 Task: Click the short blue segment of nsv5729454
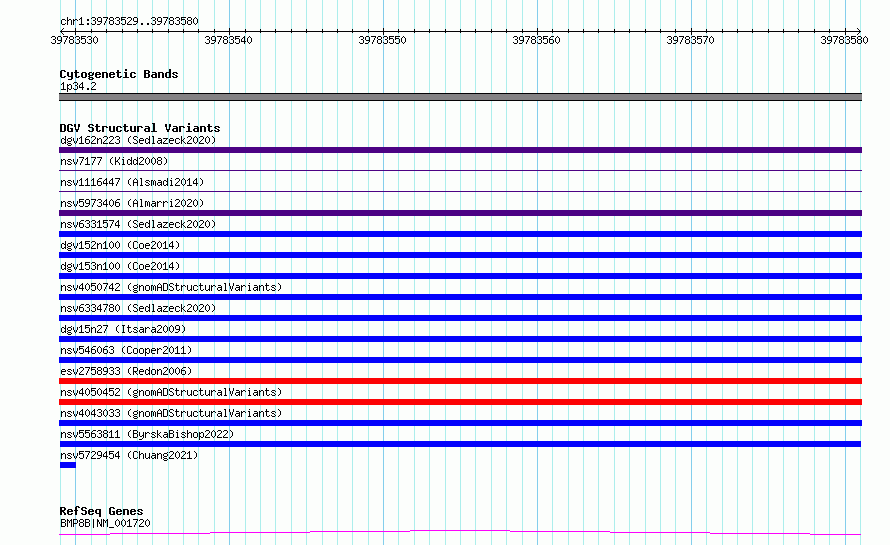click(68, 465)
